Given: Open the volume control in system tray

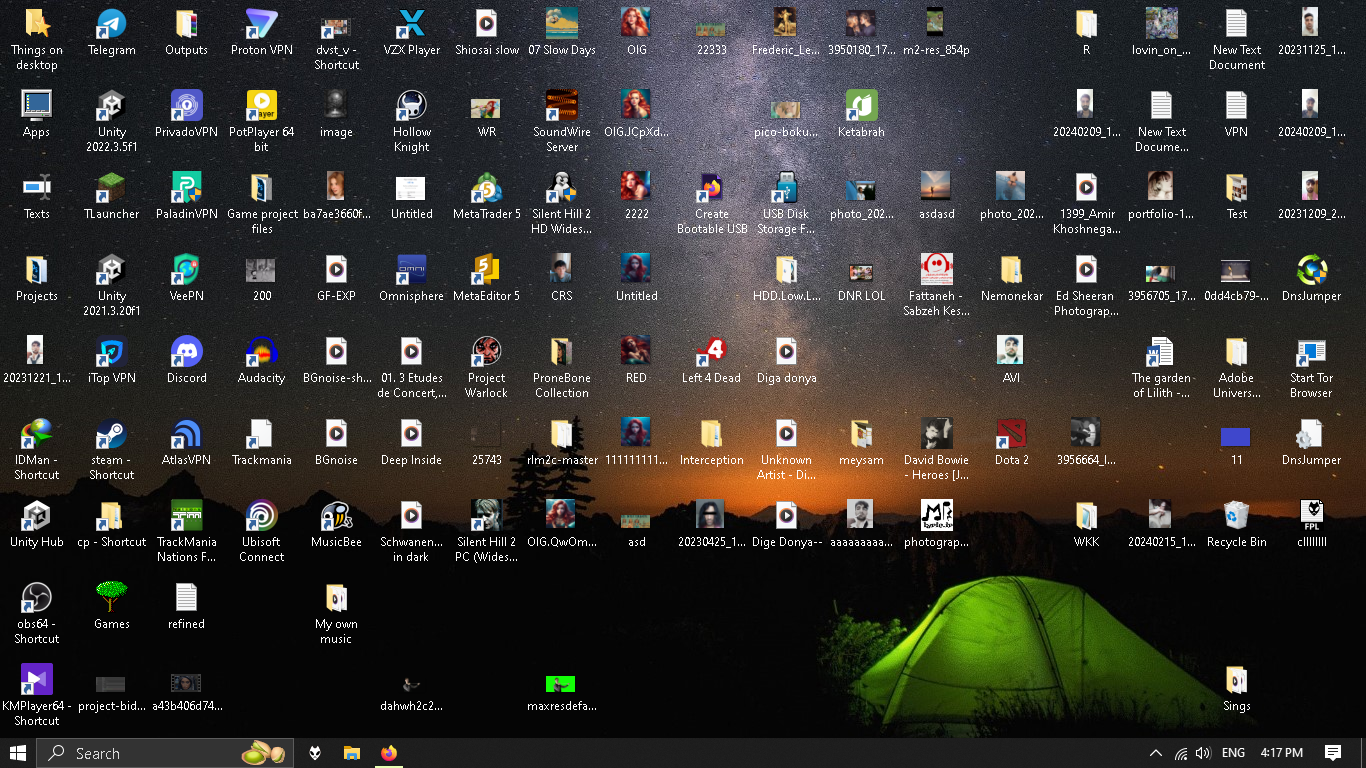Looking at the screenshot, I should (1203, 753).
